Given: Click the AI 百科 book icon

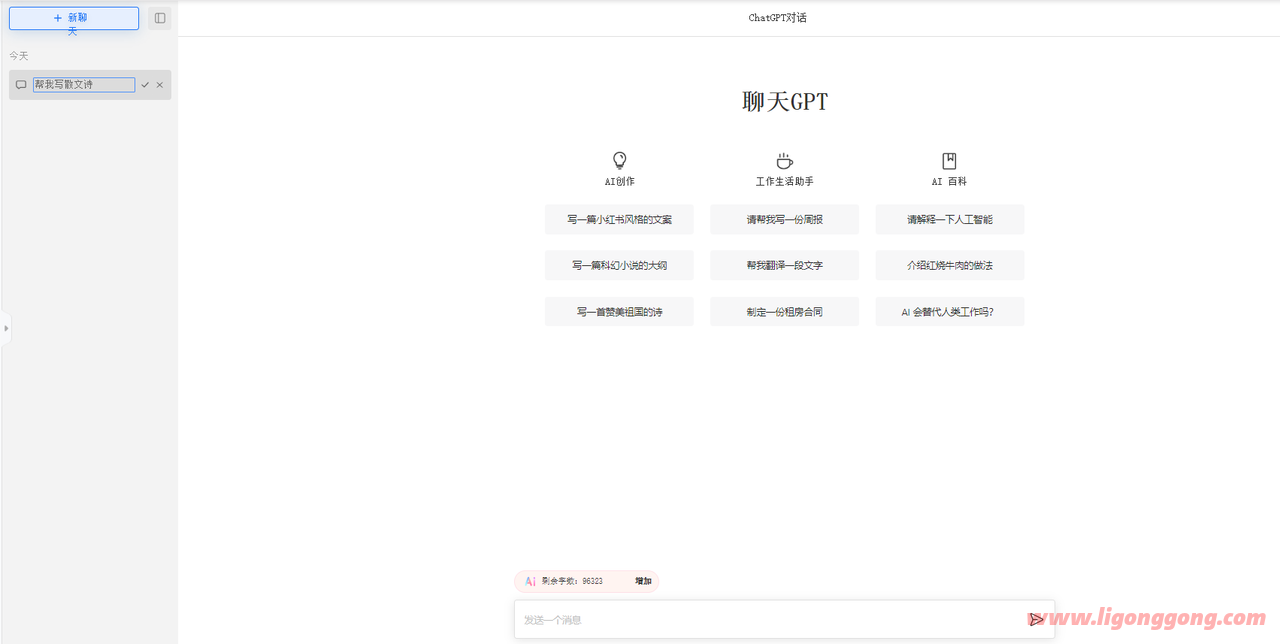Looking at the screenshot, I should coord(949,160).
